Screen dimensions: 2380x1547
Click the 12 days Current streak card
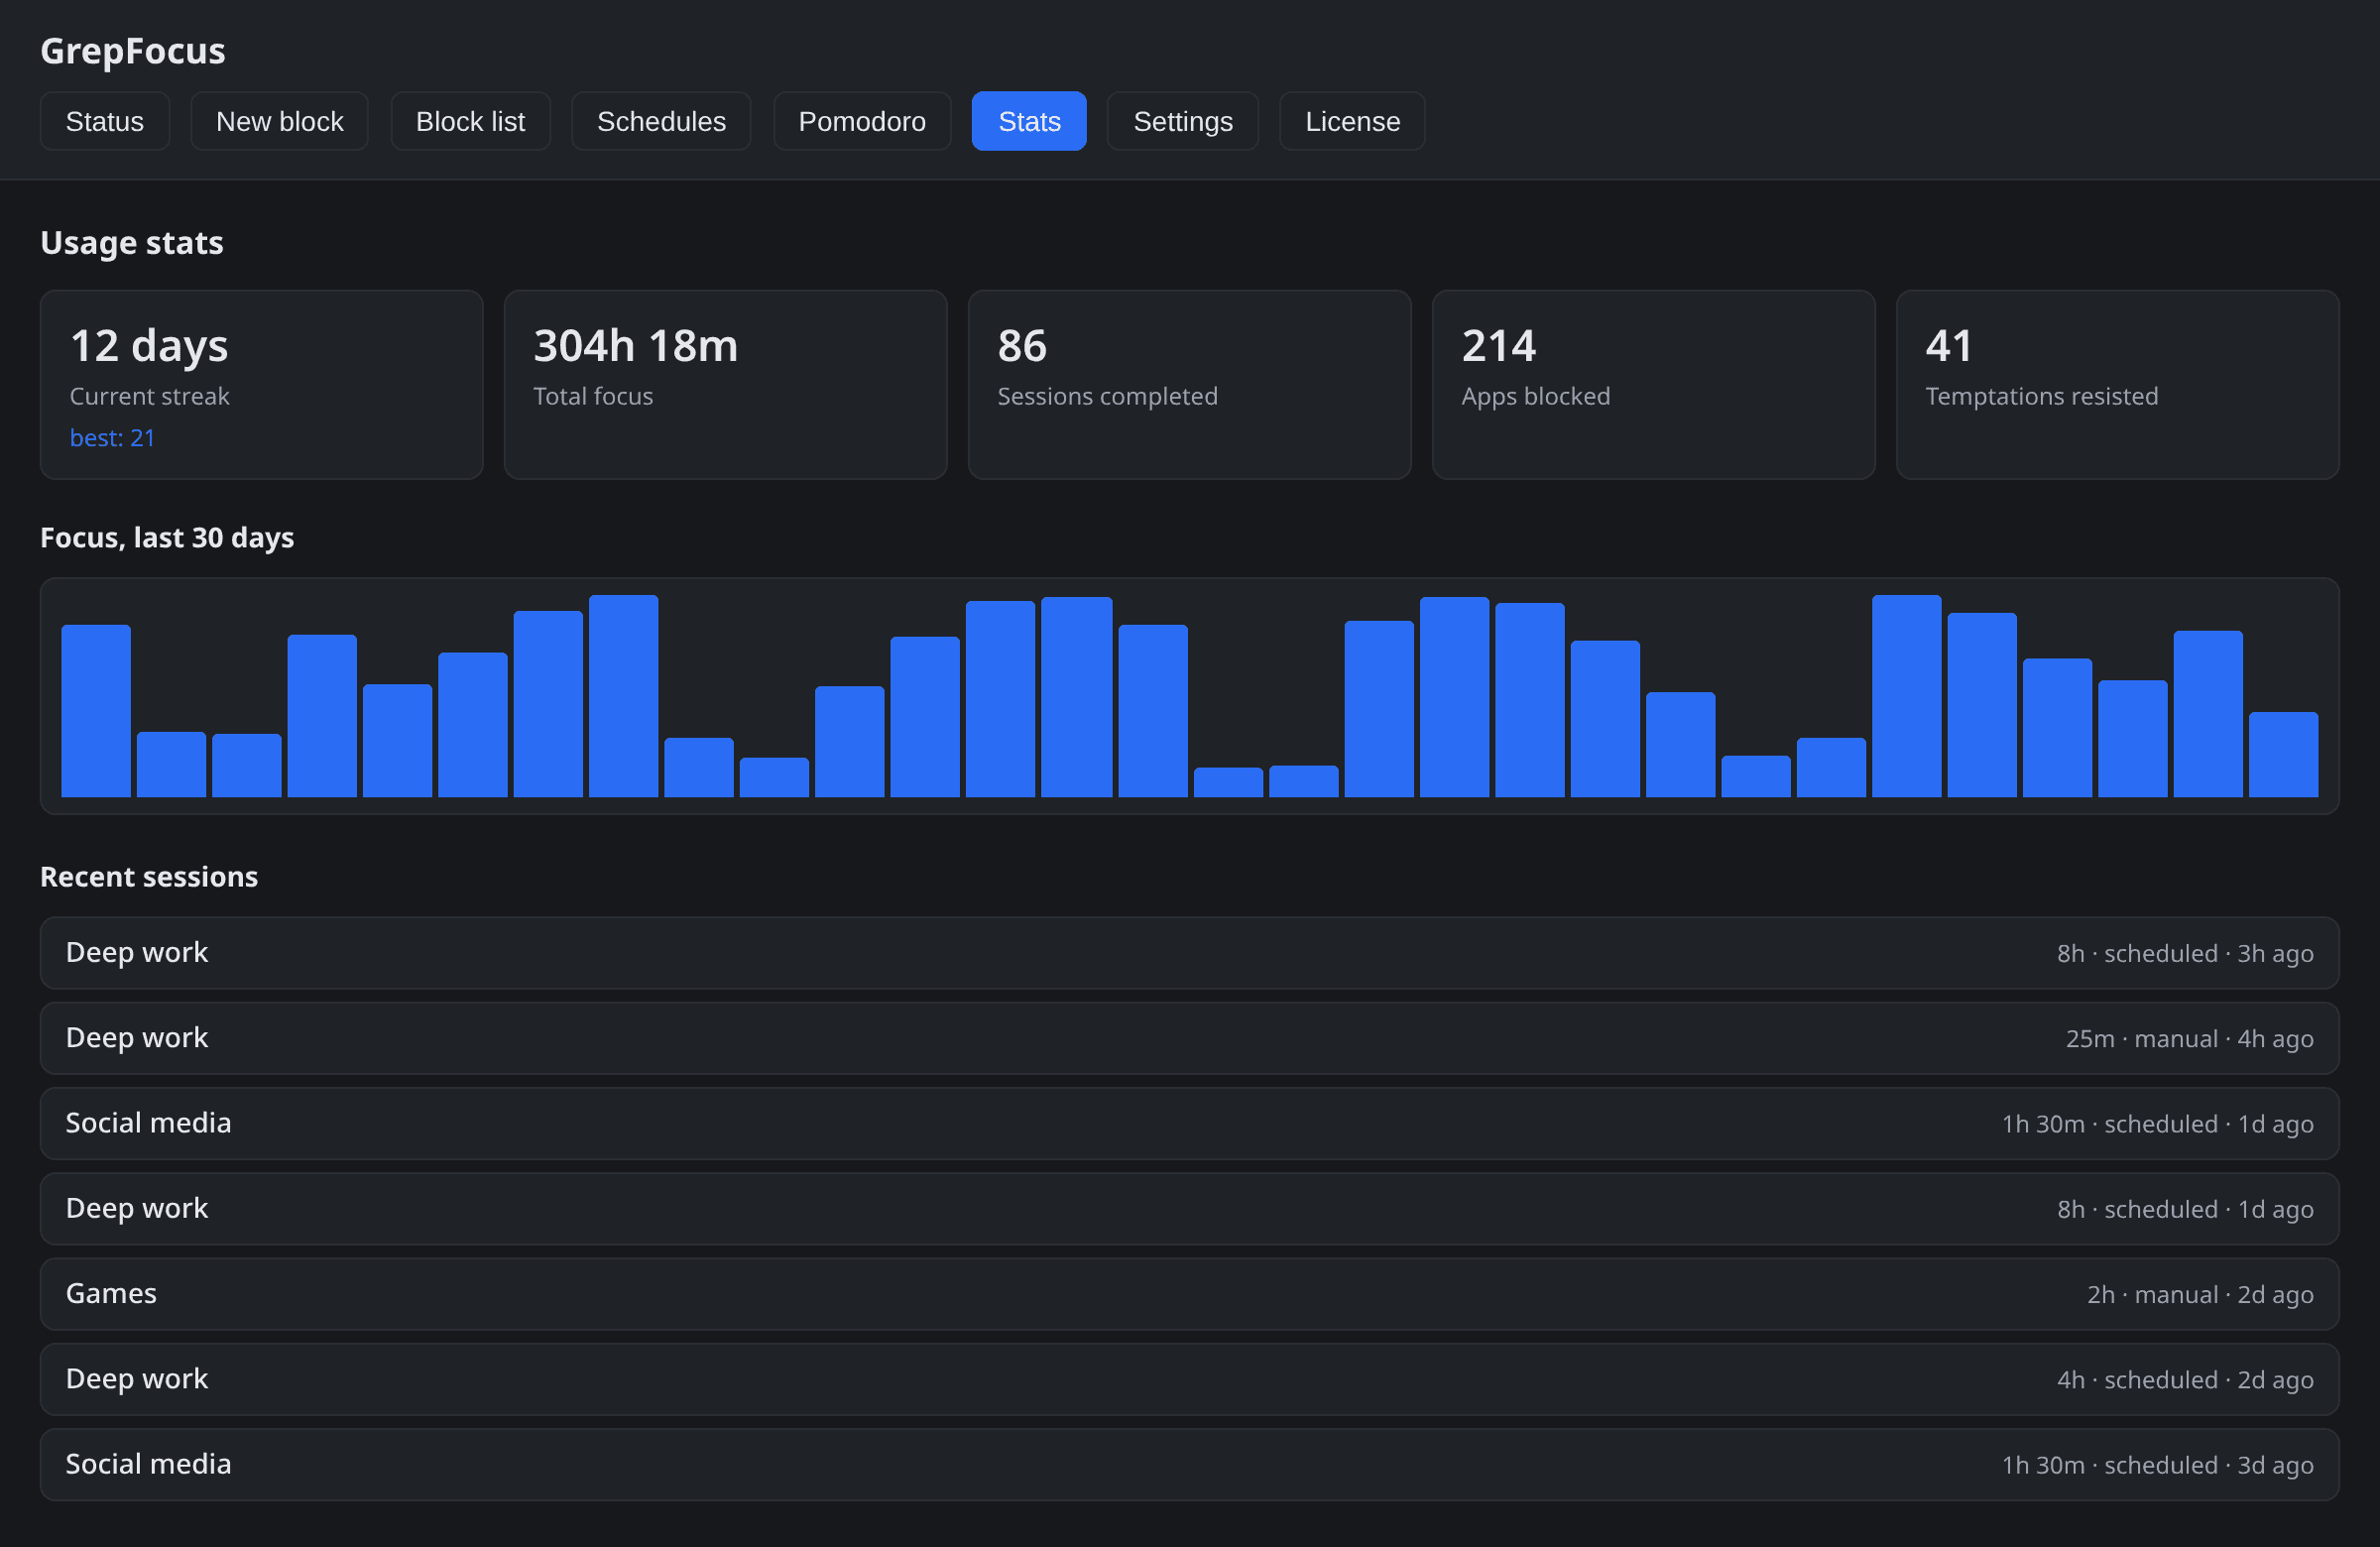[x=262, y=385]
